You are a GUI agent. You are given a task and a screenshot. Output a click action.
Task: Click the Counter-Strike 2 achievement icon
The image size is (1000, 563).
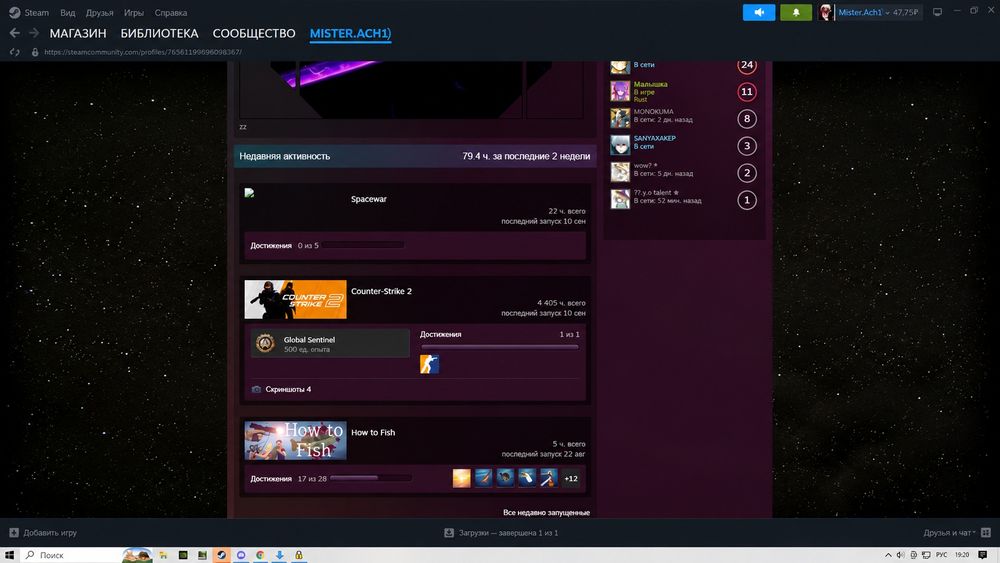[429, 364]
